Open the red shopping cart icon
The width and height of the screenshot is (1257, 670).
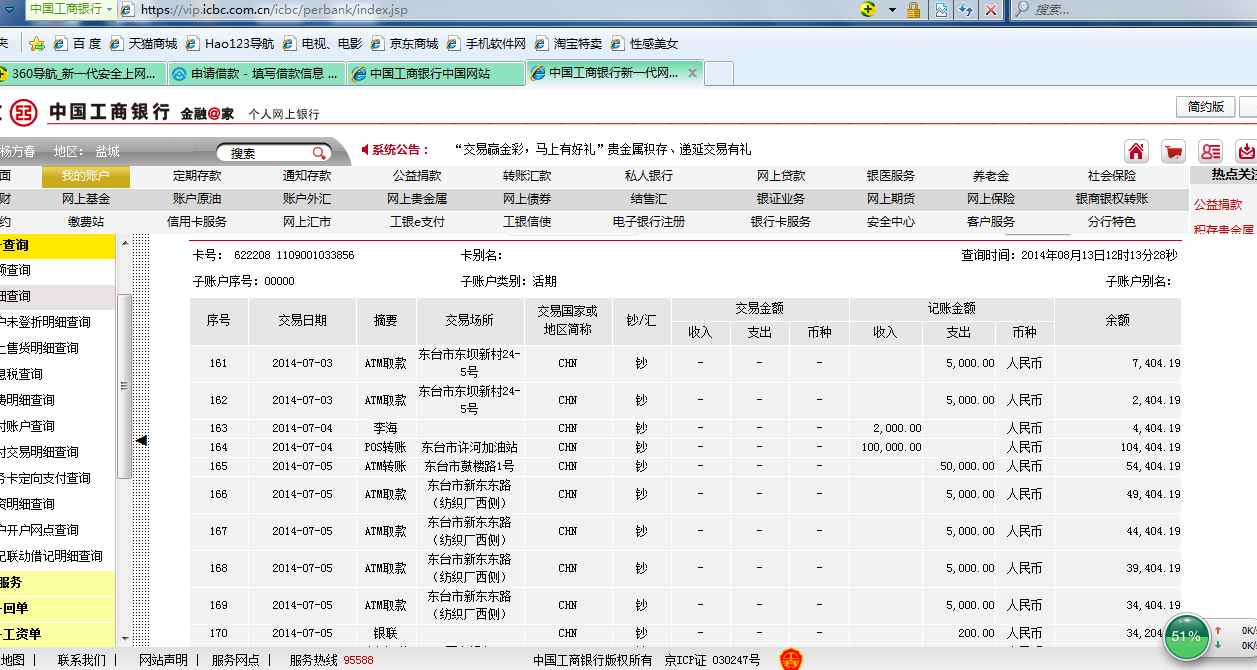[x=1174, y=151]
